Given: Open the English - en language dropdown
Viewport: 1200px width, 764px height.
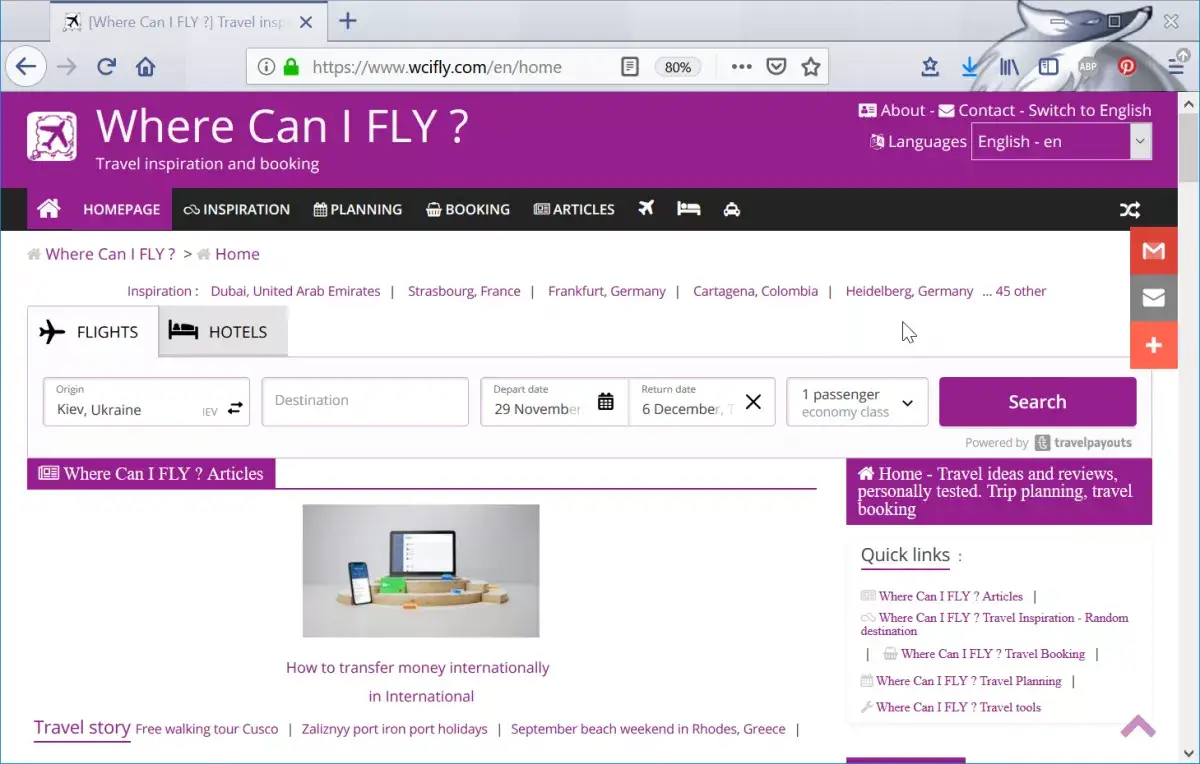Looking at the screenshot, I should 1062,142.
